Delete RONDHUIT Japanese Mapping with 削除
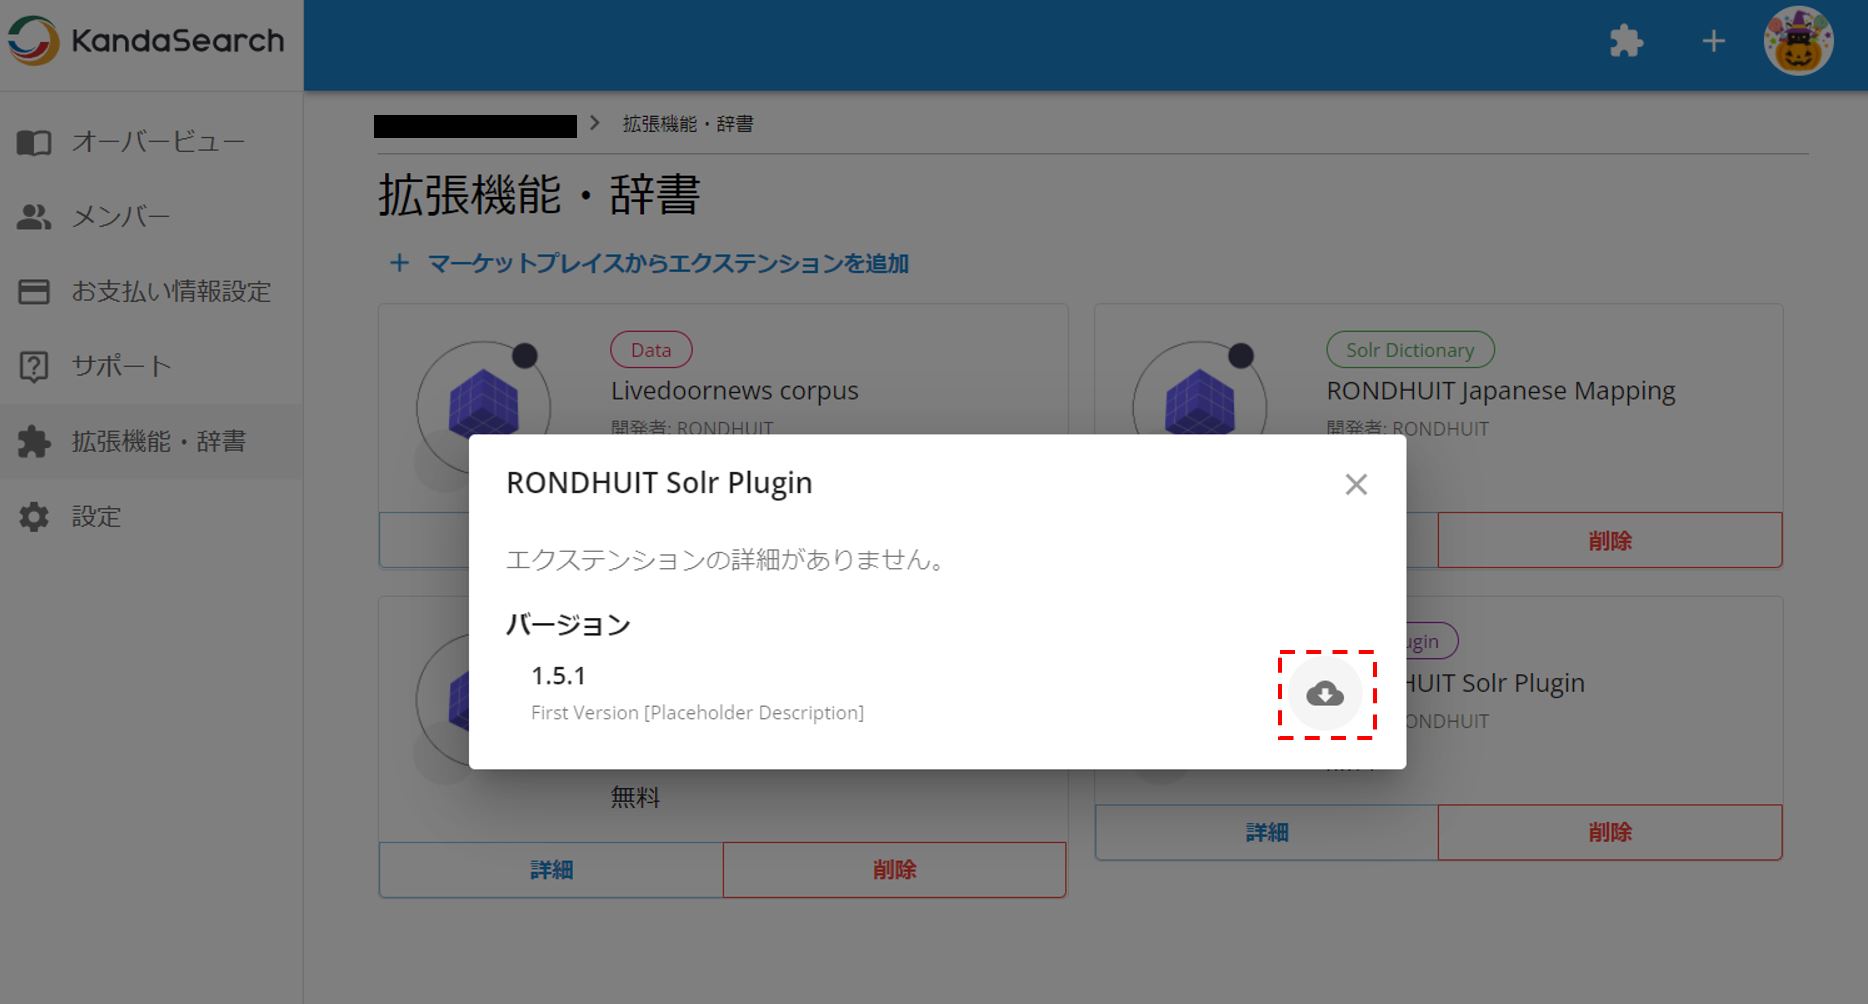Viewport: 1868px width, 1004px height. click(1610, 541)
